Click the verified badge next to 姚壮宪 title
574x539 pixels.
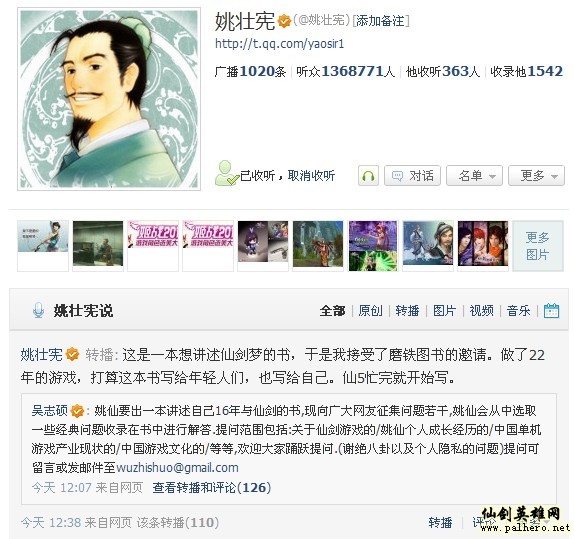284,21
